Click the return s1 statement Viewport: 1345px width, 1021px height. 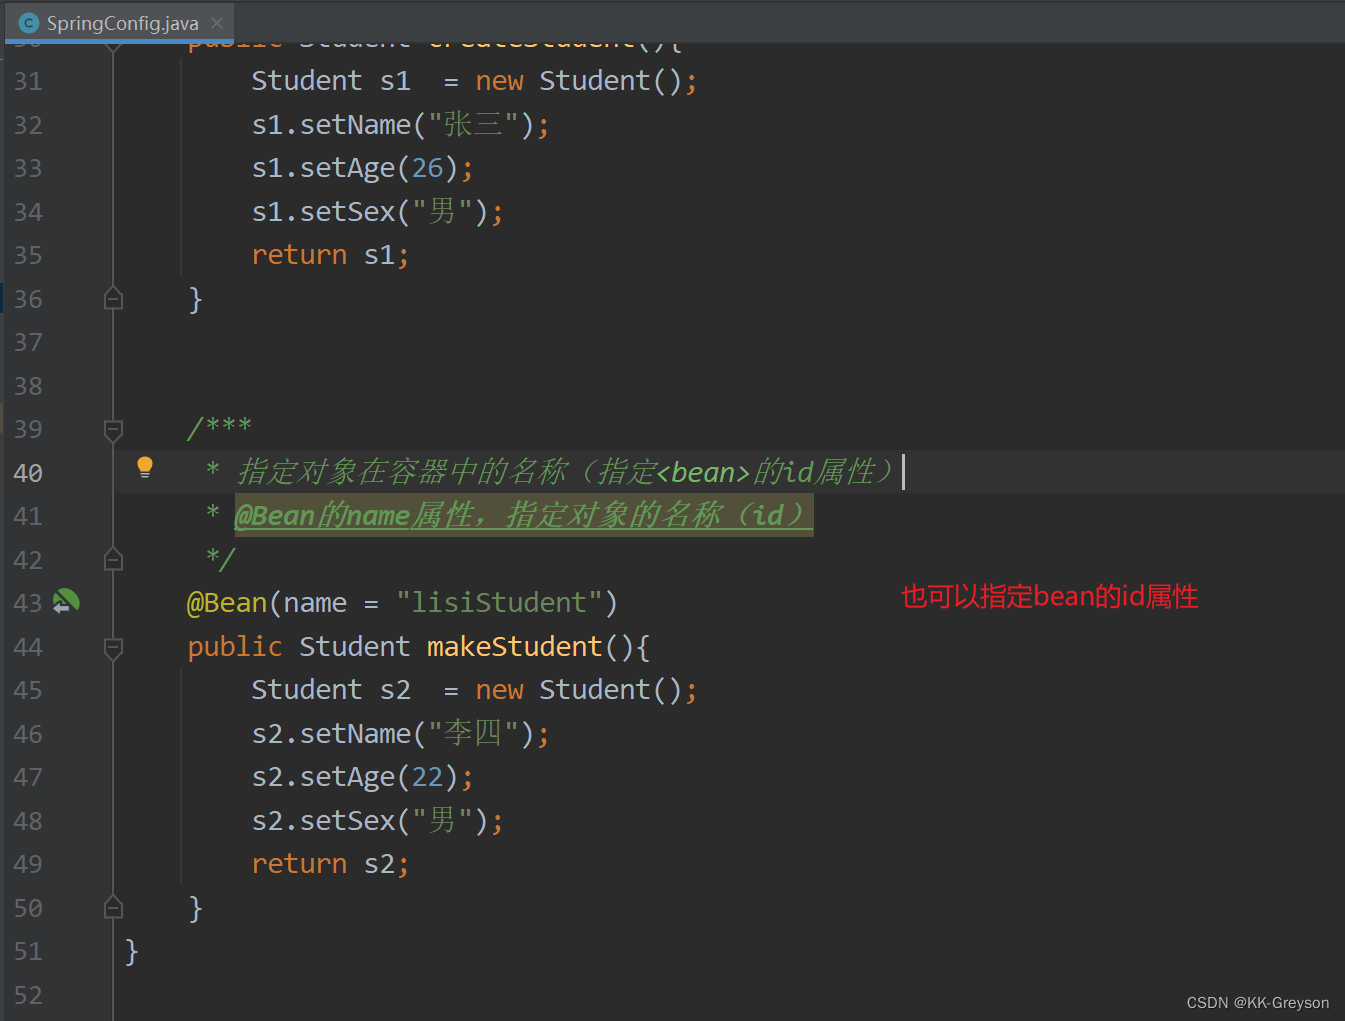(330, 255)
